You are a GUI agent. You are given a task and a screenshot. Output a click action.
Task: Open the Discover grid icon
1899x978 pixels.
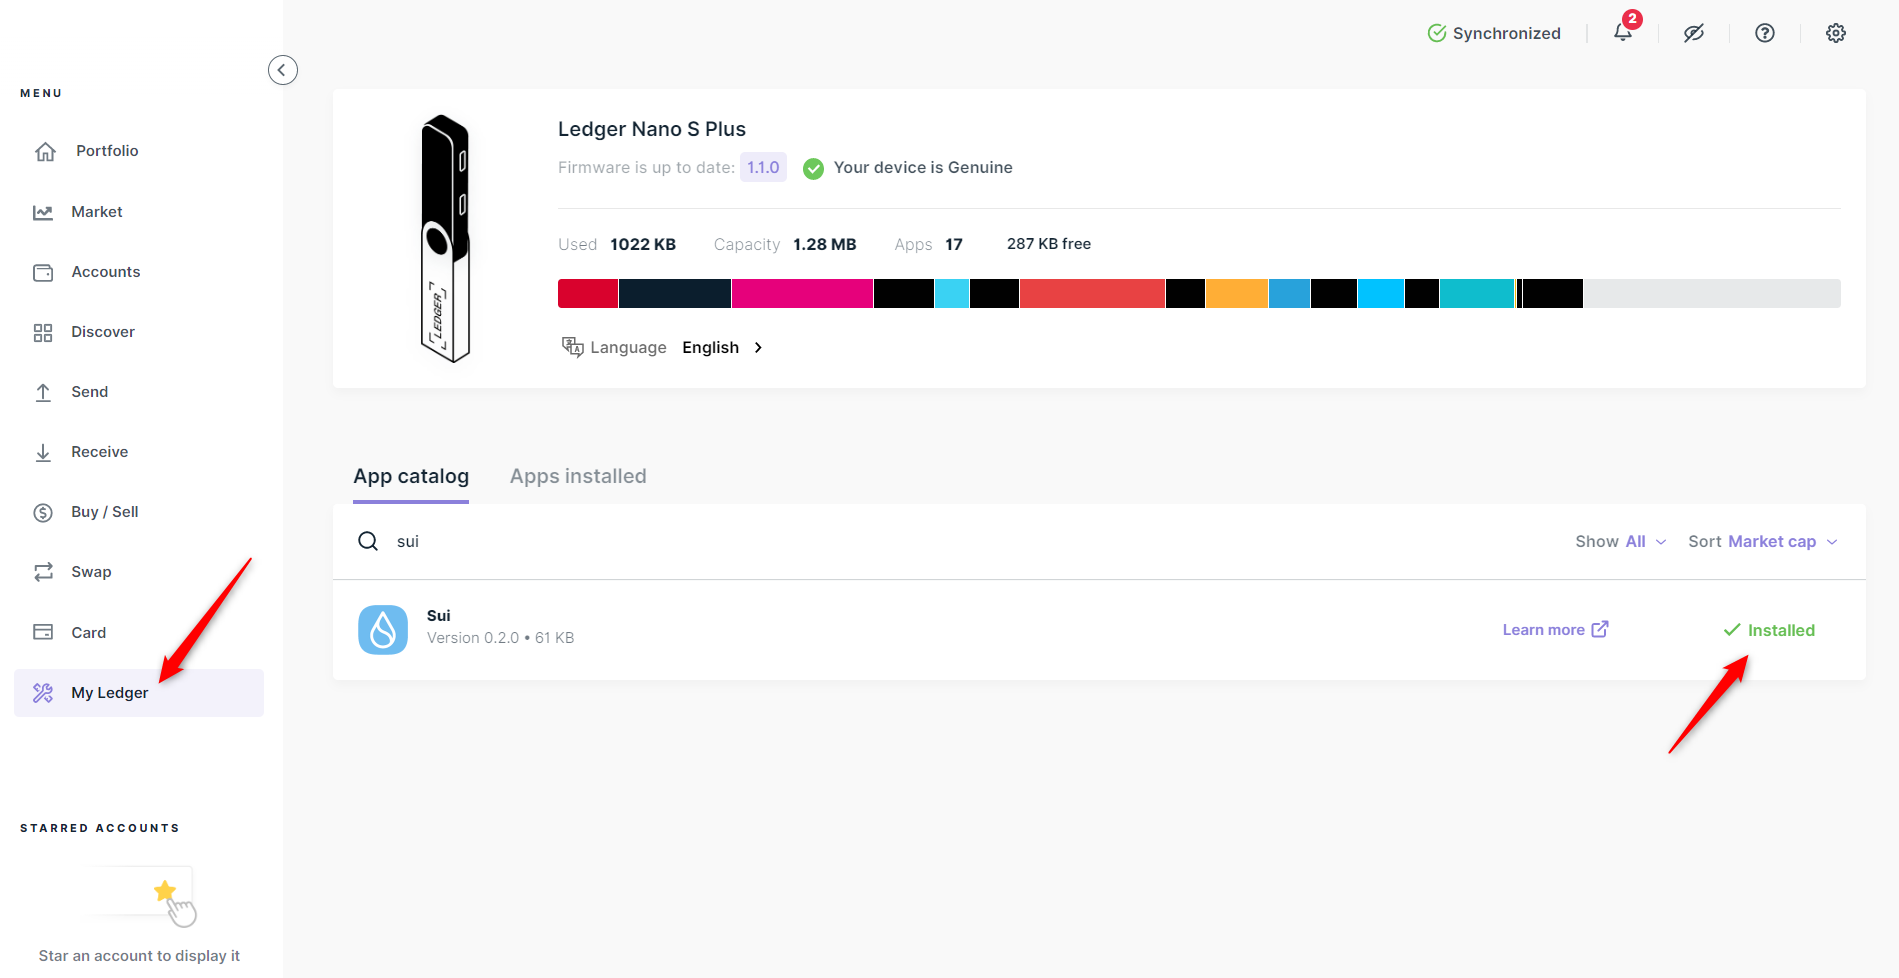tap(43, 332)
